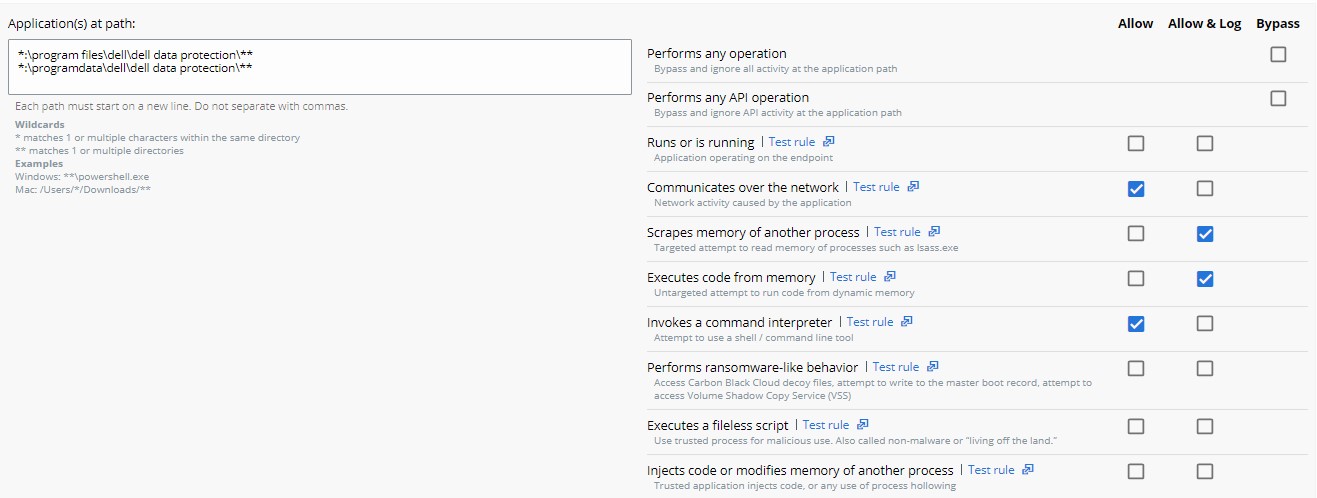1317x498 pixels.
Task: Open Test rule link for Executes a fileless script
Action: [826, 425]
